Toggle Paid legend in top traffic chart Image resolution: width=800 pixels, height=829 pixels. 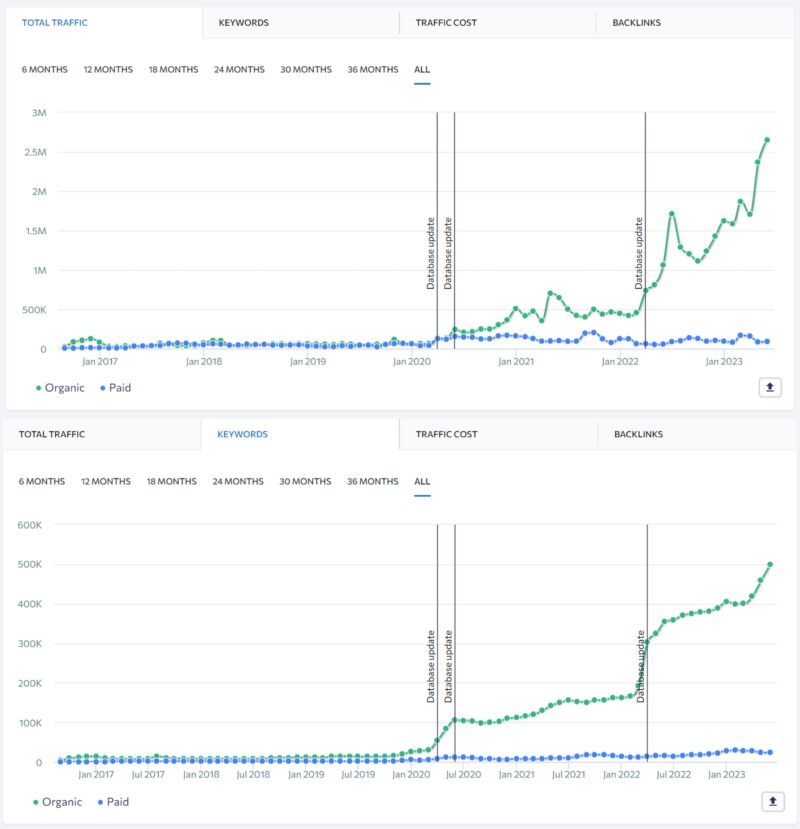coord(114,388)
